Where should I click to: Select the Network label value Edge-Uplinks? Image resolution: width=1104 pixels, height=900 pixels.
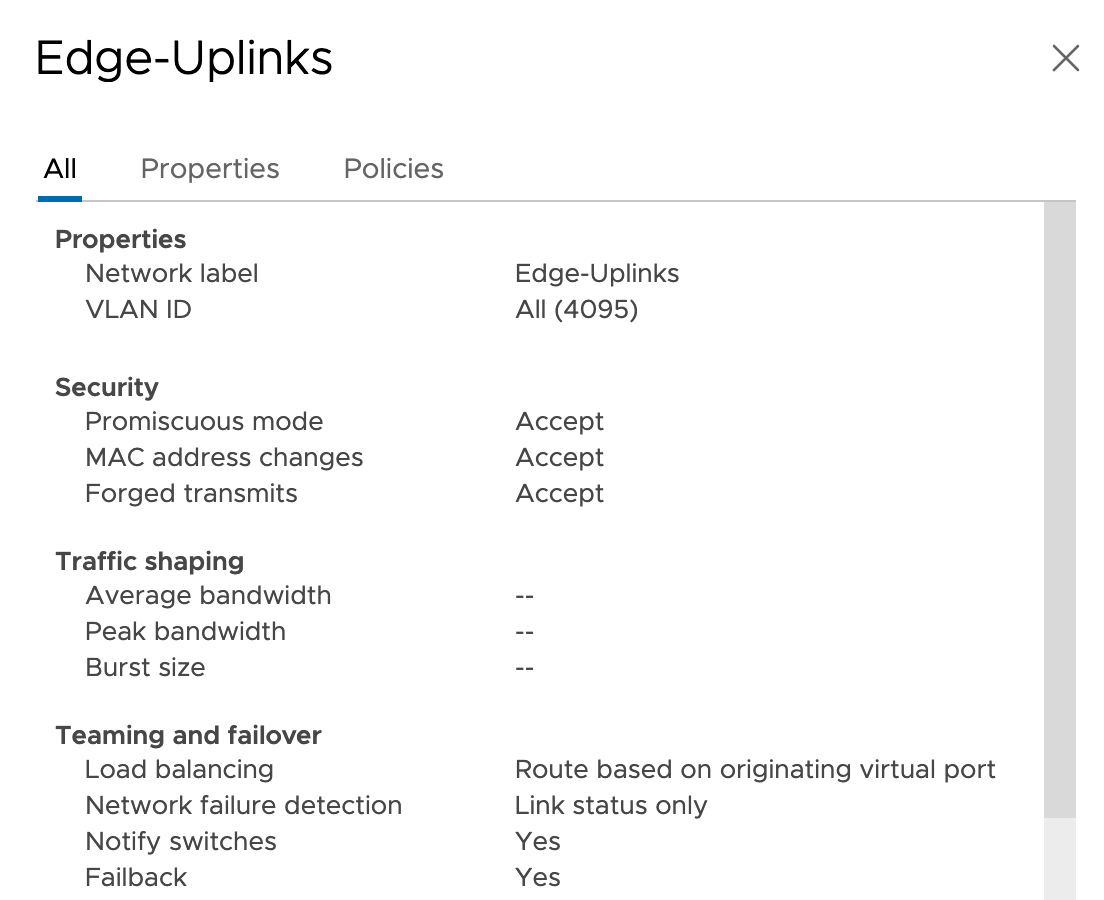(x=597, y=273)
